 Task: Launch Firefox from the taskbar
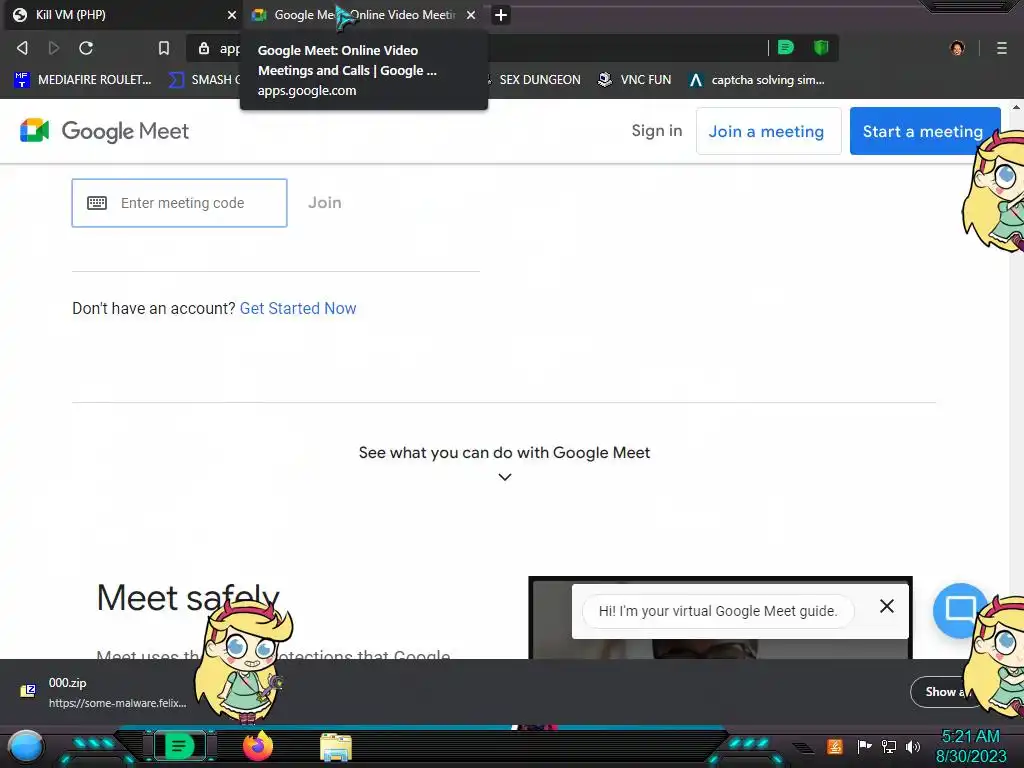pyautogui.click(x=258, y=746)
